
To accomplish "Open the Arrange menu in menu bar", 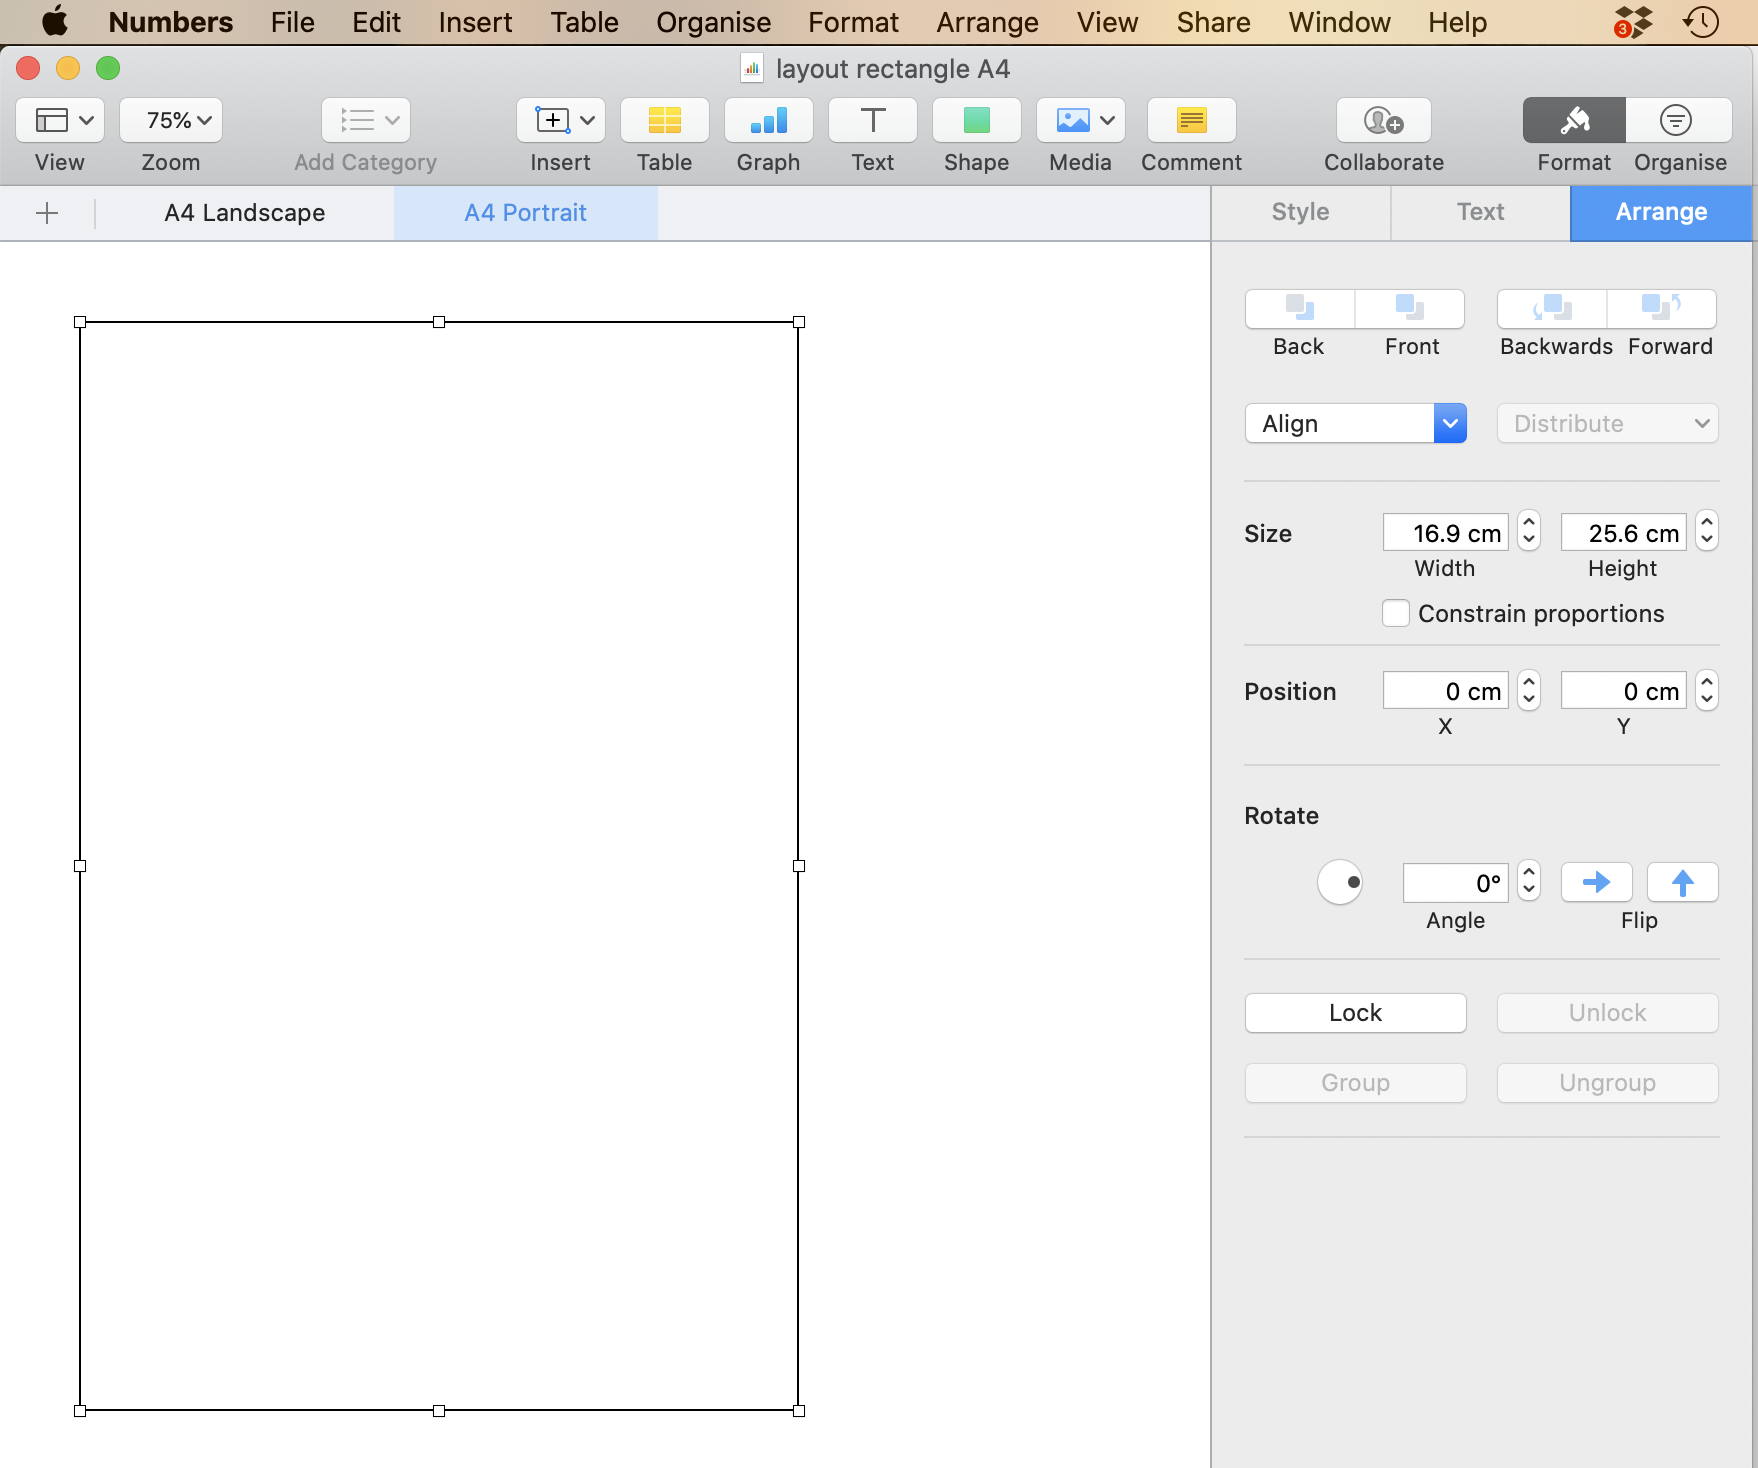I will tap(987, 22).
